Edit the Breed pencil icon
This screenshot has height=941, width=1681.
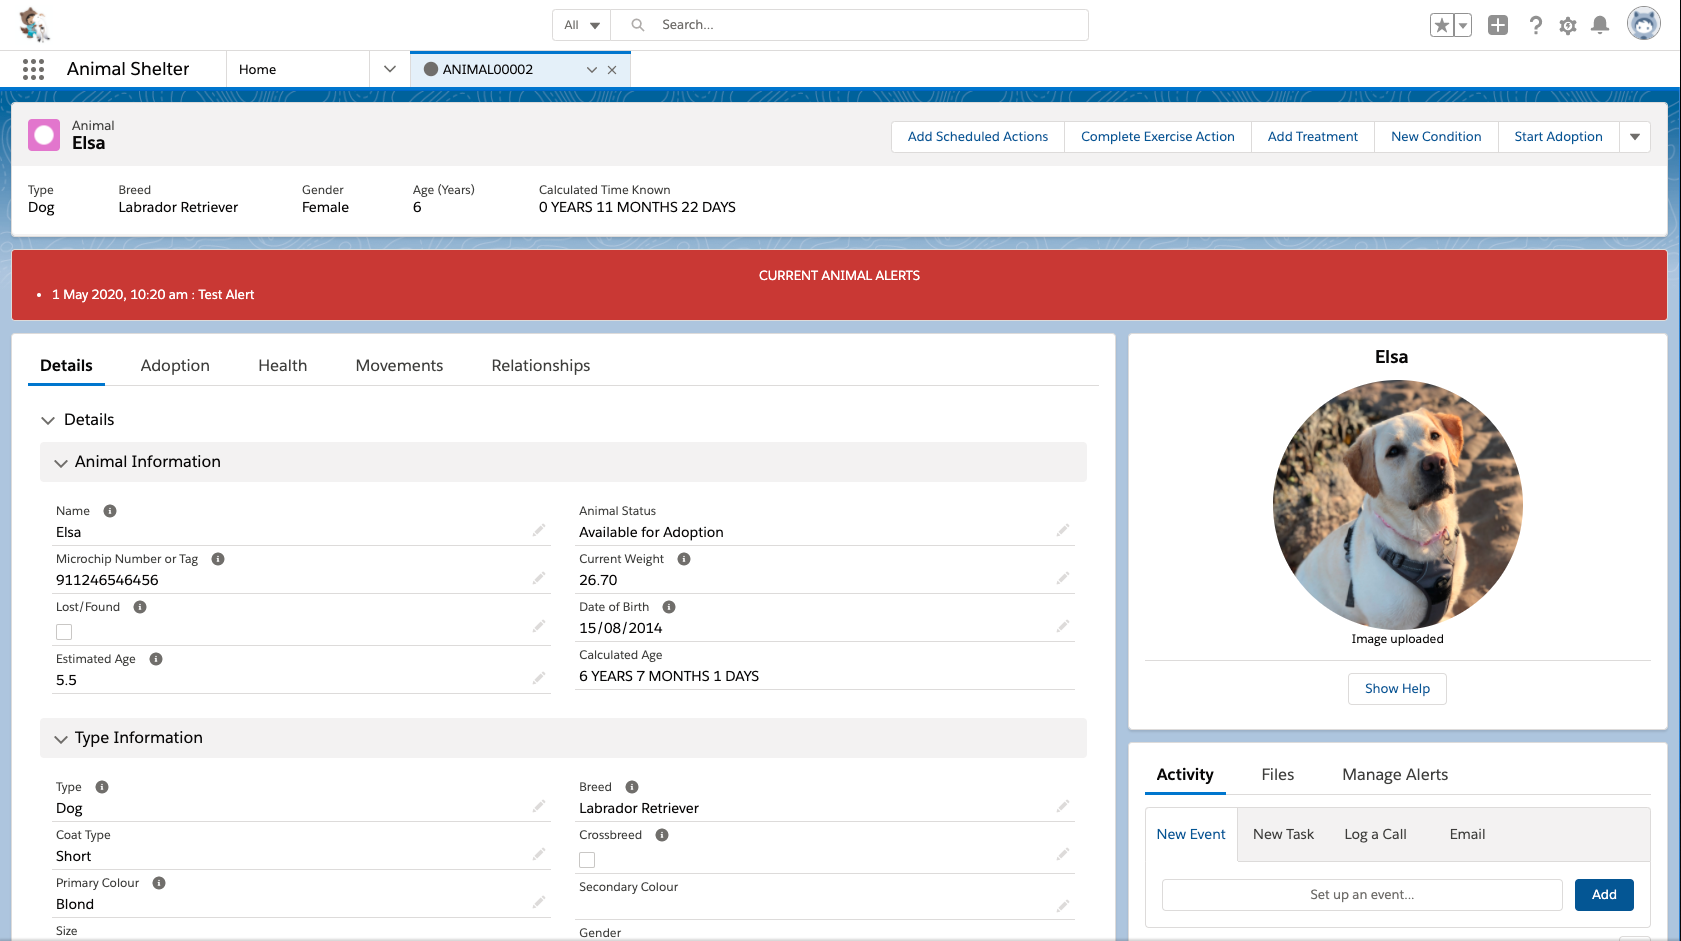pyautogui.click(x=1063, y=806)
